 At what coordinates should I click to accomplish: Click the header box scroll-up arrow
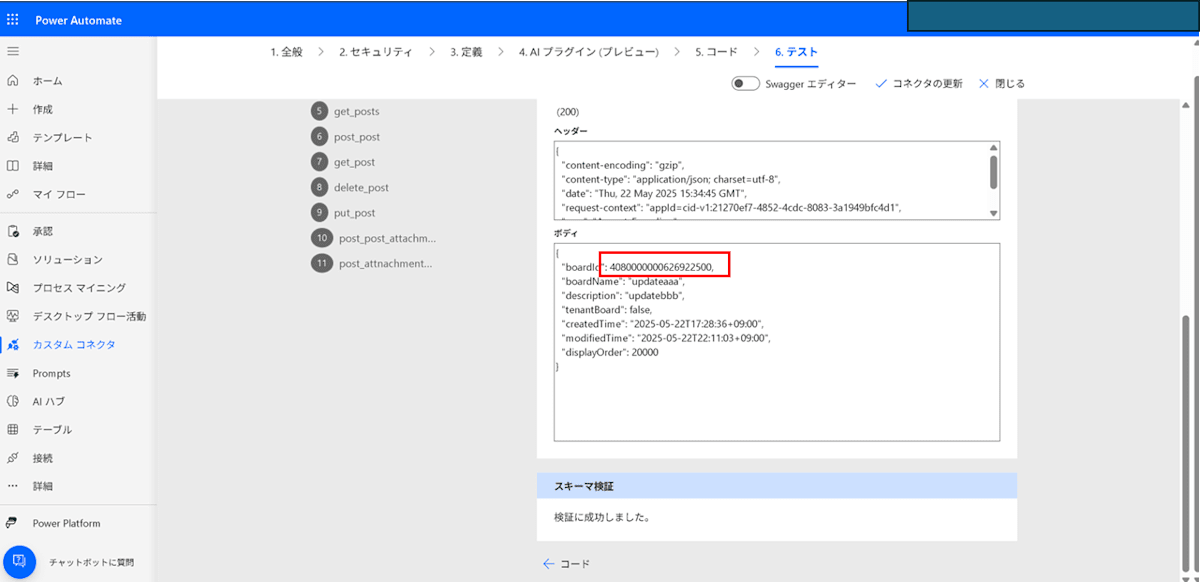point(993,148)
